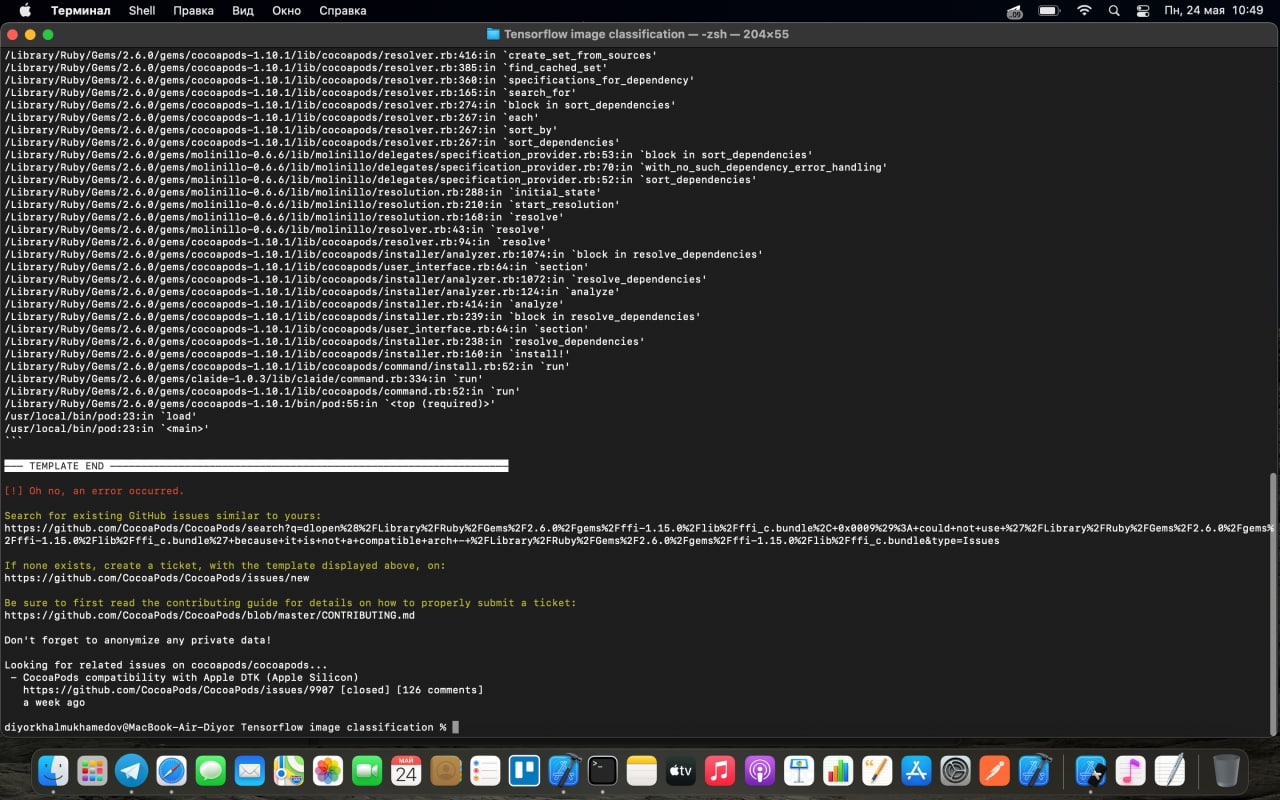
Task: Open Safari from the Dock
Action: point(171,770)
